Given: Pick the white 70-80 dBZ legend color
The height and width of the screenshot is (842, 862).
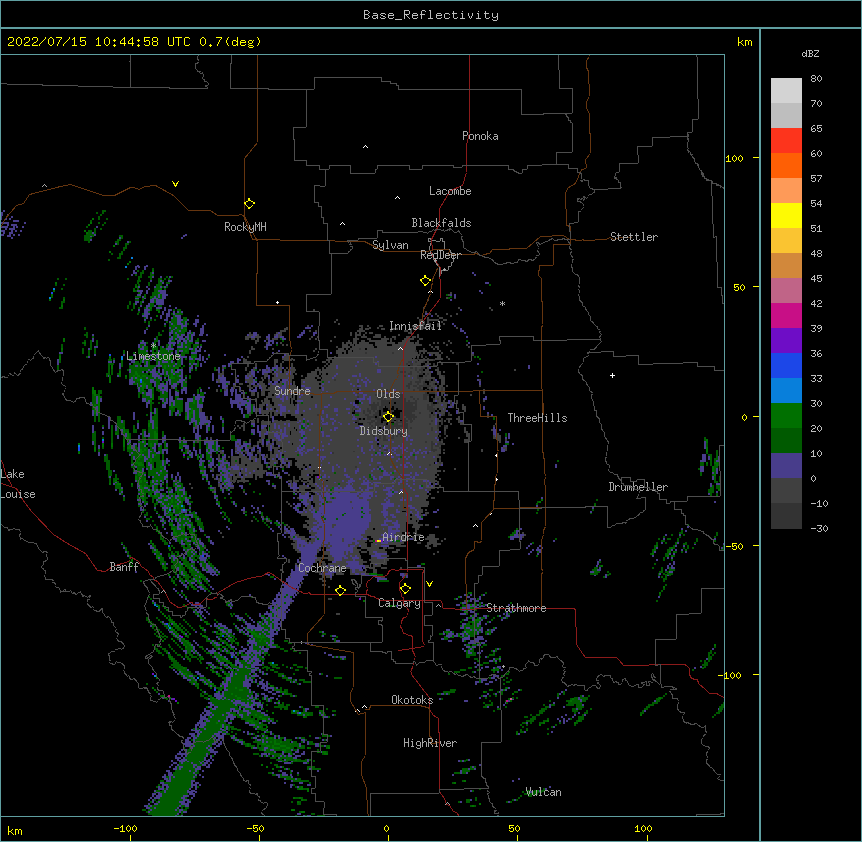Looking at the screenshot, I should pos(786,91).
